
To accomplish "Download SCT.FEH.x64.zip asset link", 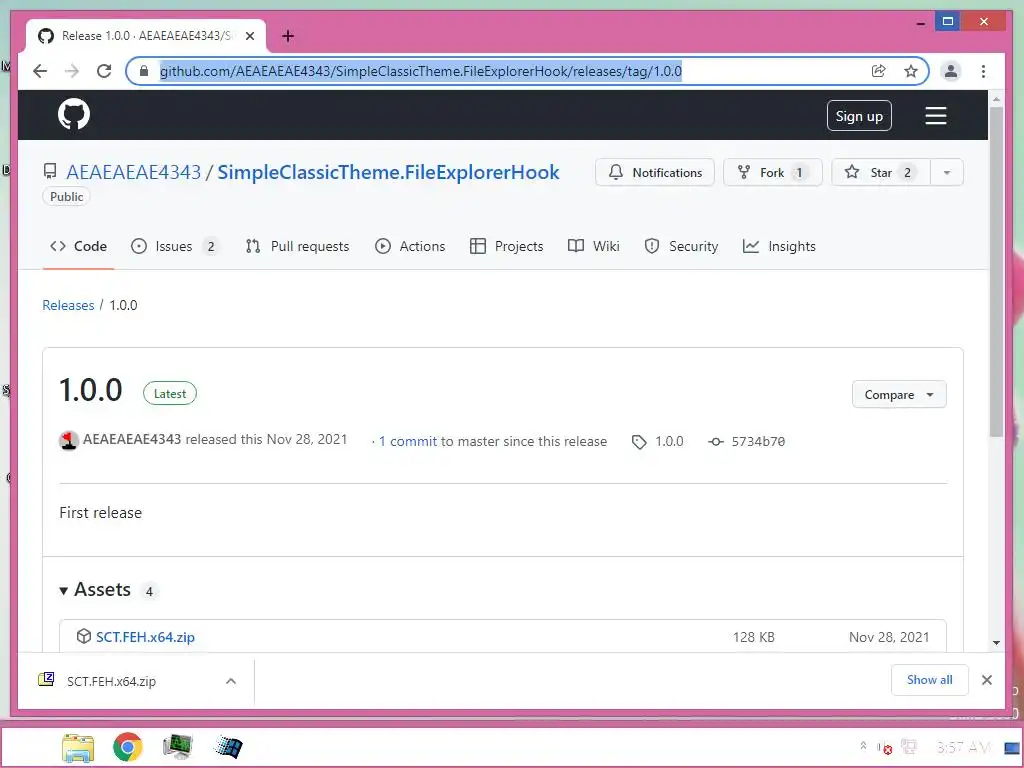I will (145, 637).
